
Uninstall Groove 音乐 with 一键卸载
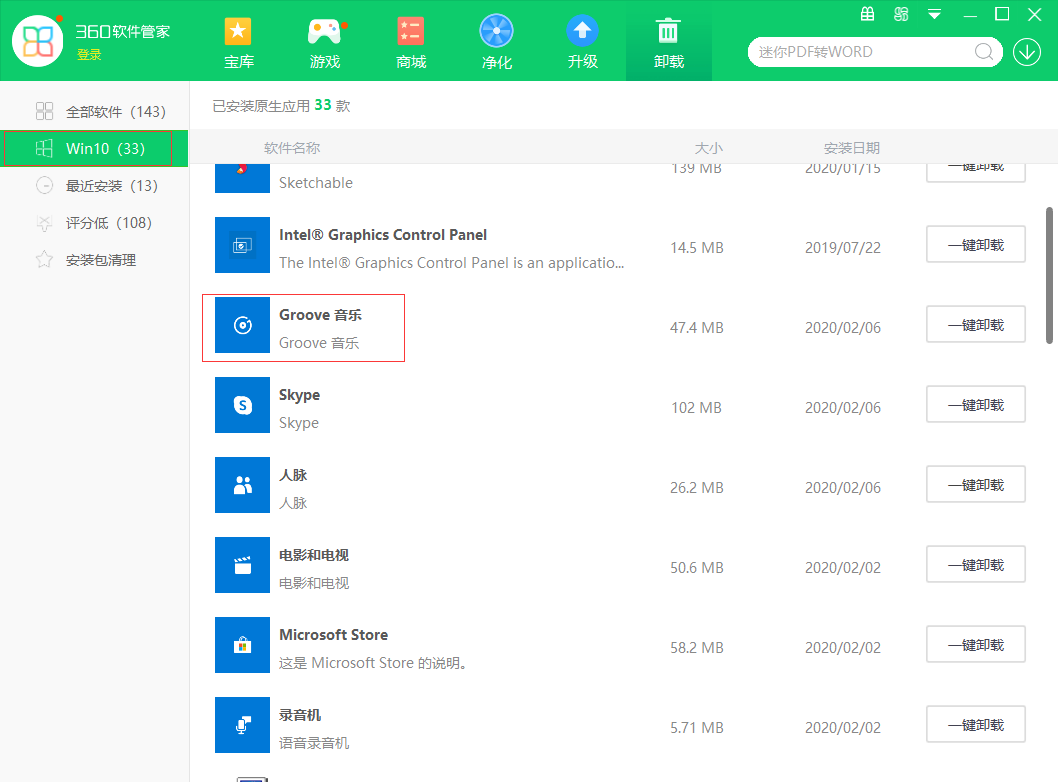[x=976, y=325]
